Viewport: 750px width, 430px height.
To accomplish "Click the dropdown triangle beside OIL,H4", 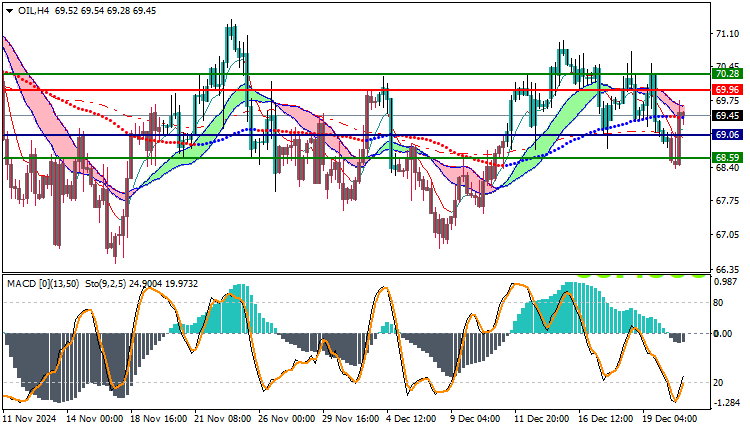I will pos(10,11).
